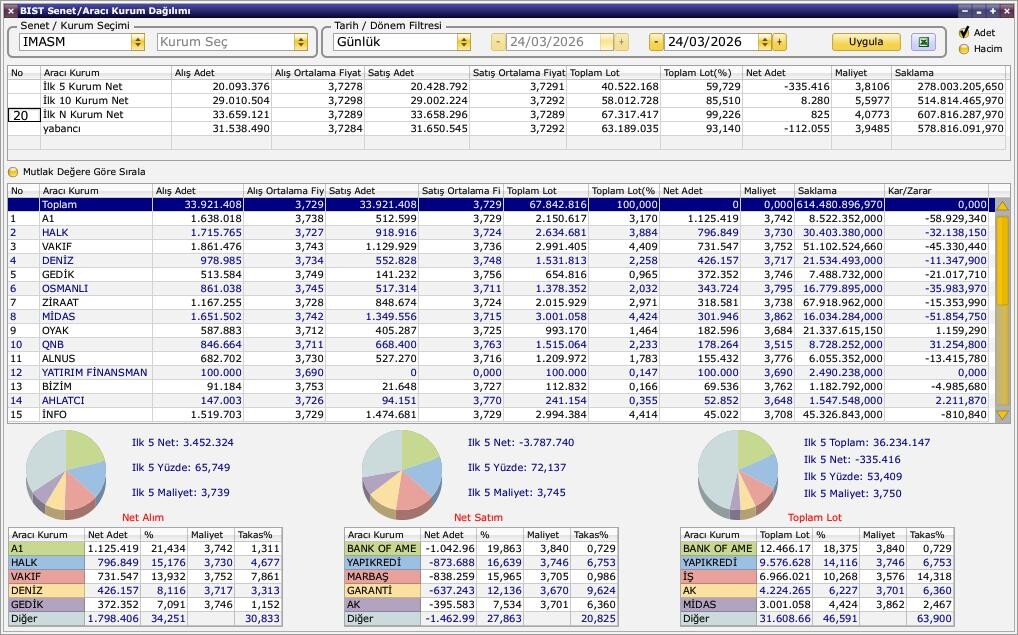Open the IMASM symbol dropdown
Image resolution: width=1018 pixels, height=635 pixels.
click(x=137, y=42)
